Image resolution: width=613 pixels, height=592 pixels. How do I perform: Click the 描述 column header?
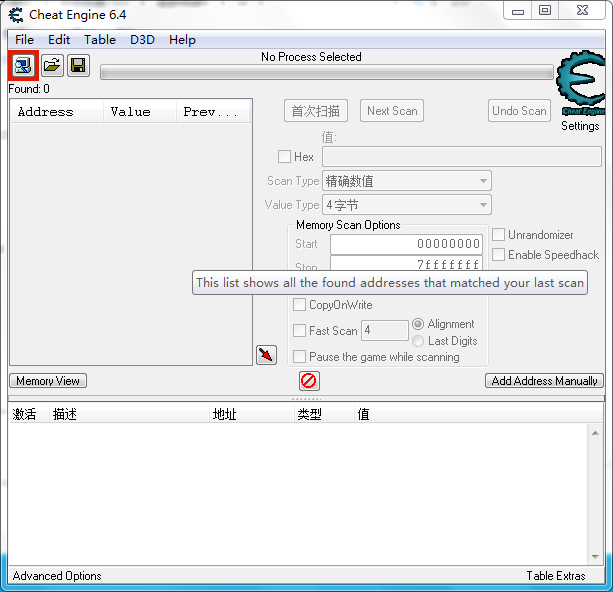129,414
